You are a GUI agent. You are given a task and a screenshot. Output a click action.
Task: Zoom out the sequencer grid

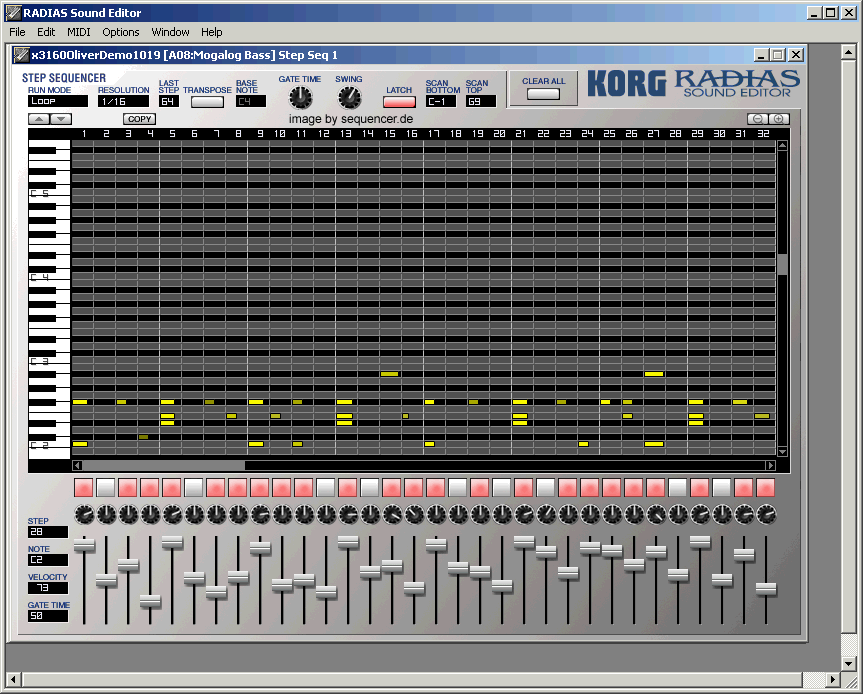[758, 119]
